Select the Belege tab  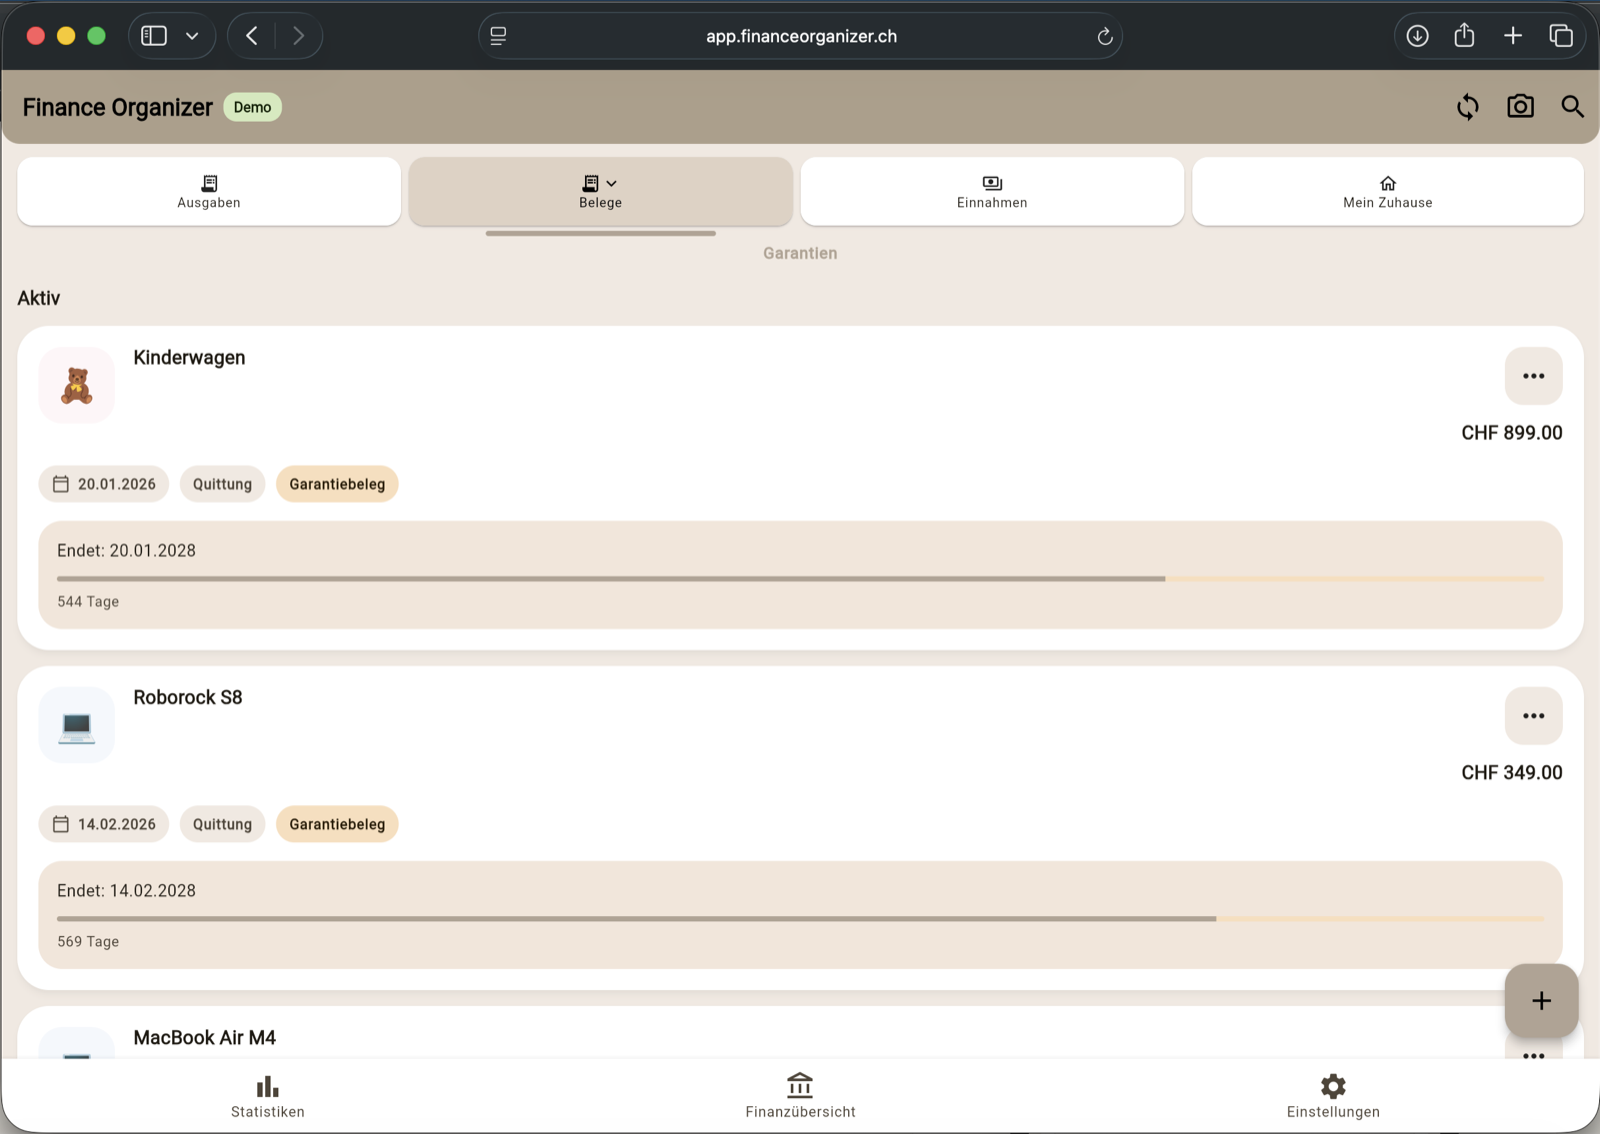[x=600, y=191]
